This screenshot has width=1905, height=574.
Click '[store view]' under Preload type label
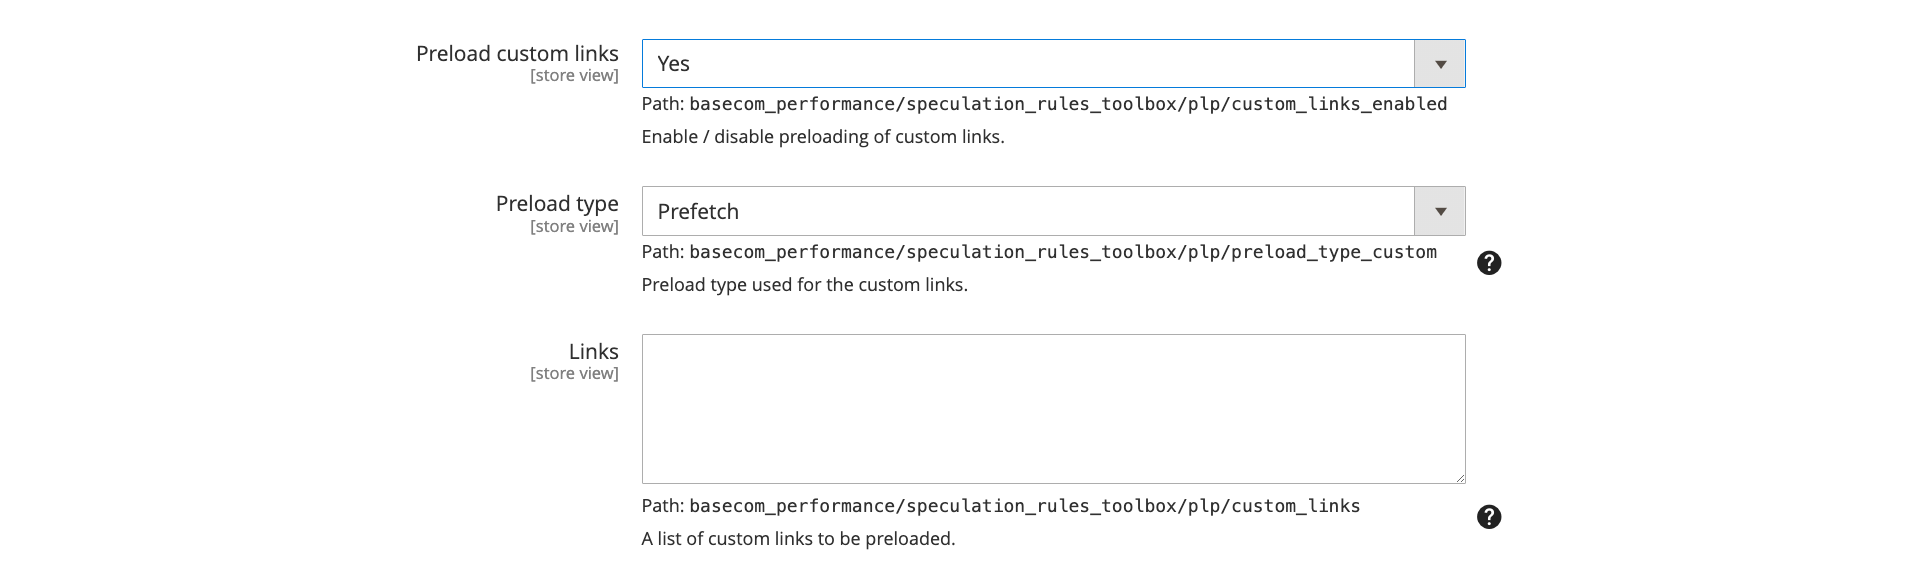click(574, 227)
